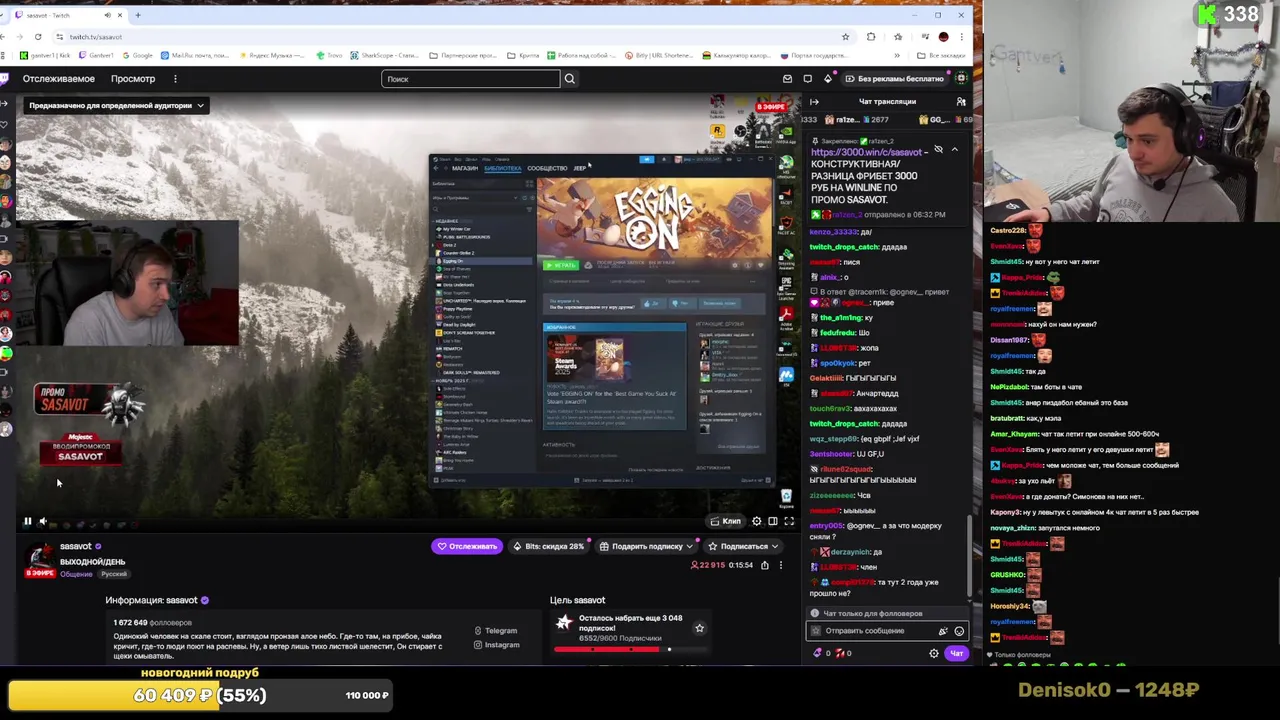Open Bits: скидка 28% button
1280x720 pixels.
pyautogui.click(x=548, y=546)
